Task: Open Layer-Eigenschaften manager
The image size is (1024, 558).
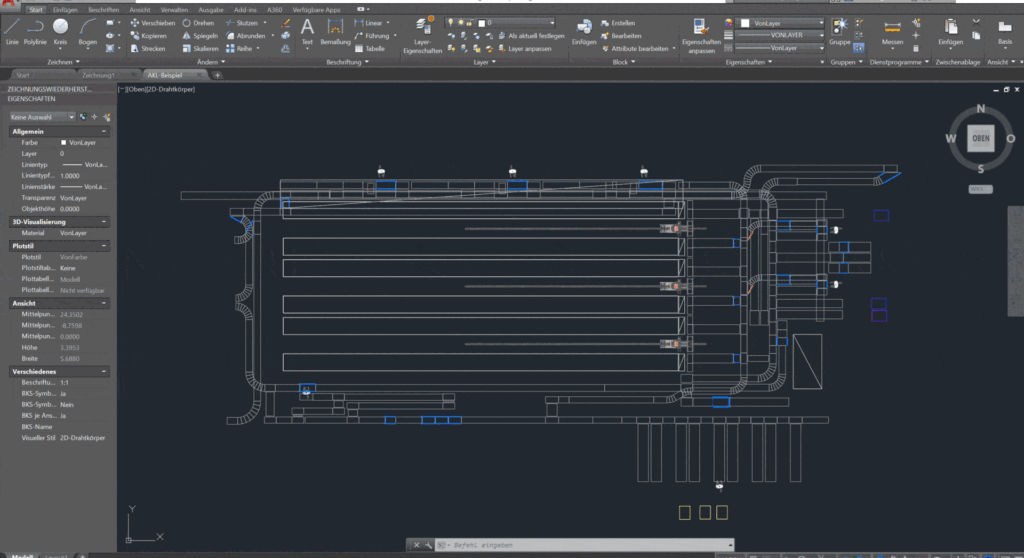Action: tap(423, 35)
